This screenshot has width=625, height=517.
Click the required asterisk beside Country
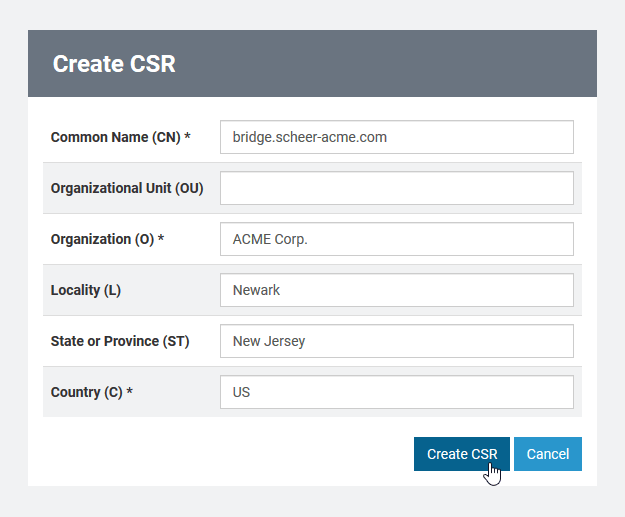130,392
